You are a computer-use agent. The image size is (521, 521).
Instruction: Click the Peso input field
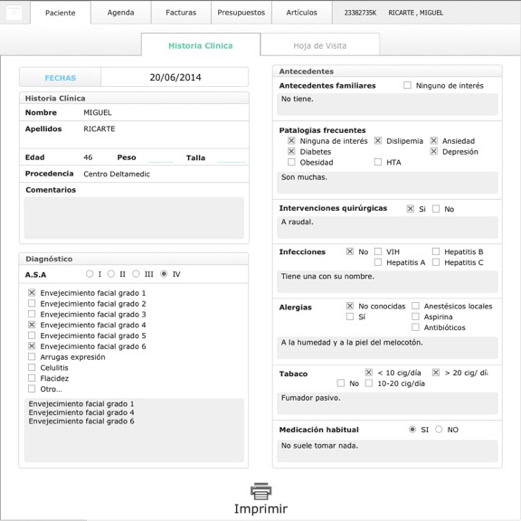(x=160, y=158)
